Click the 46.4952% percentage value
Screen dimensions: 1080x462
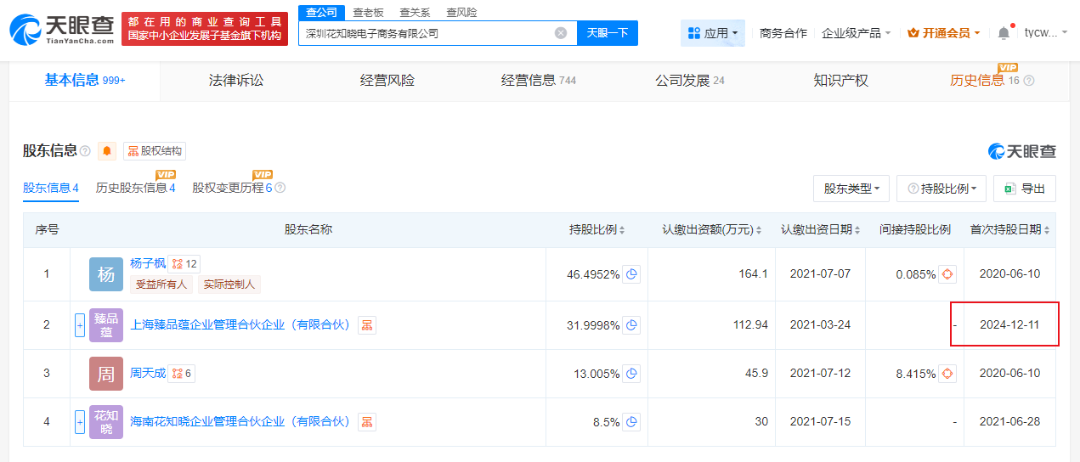[592, 274]
